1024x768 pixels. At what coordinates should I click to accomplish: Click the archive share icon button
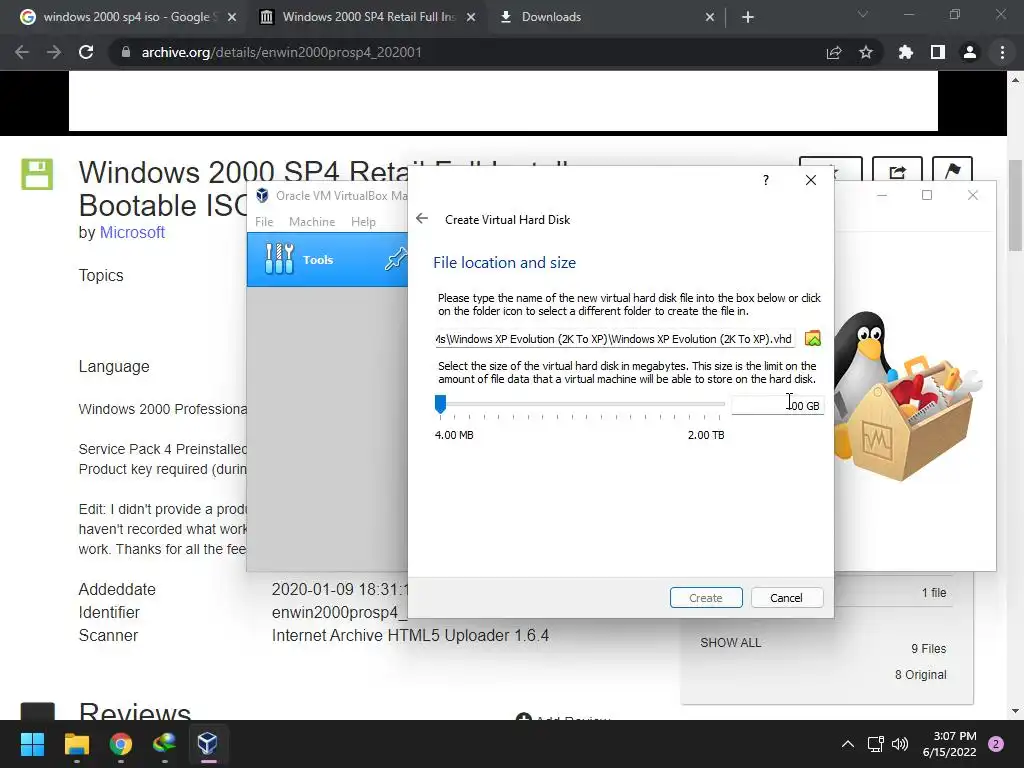coord(897,172)
